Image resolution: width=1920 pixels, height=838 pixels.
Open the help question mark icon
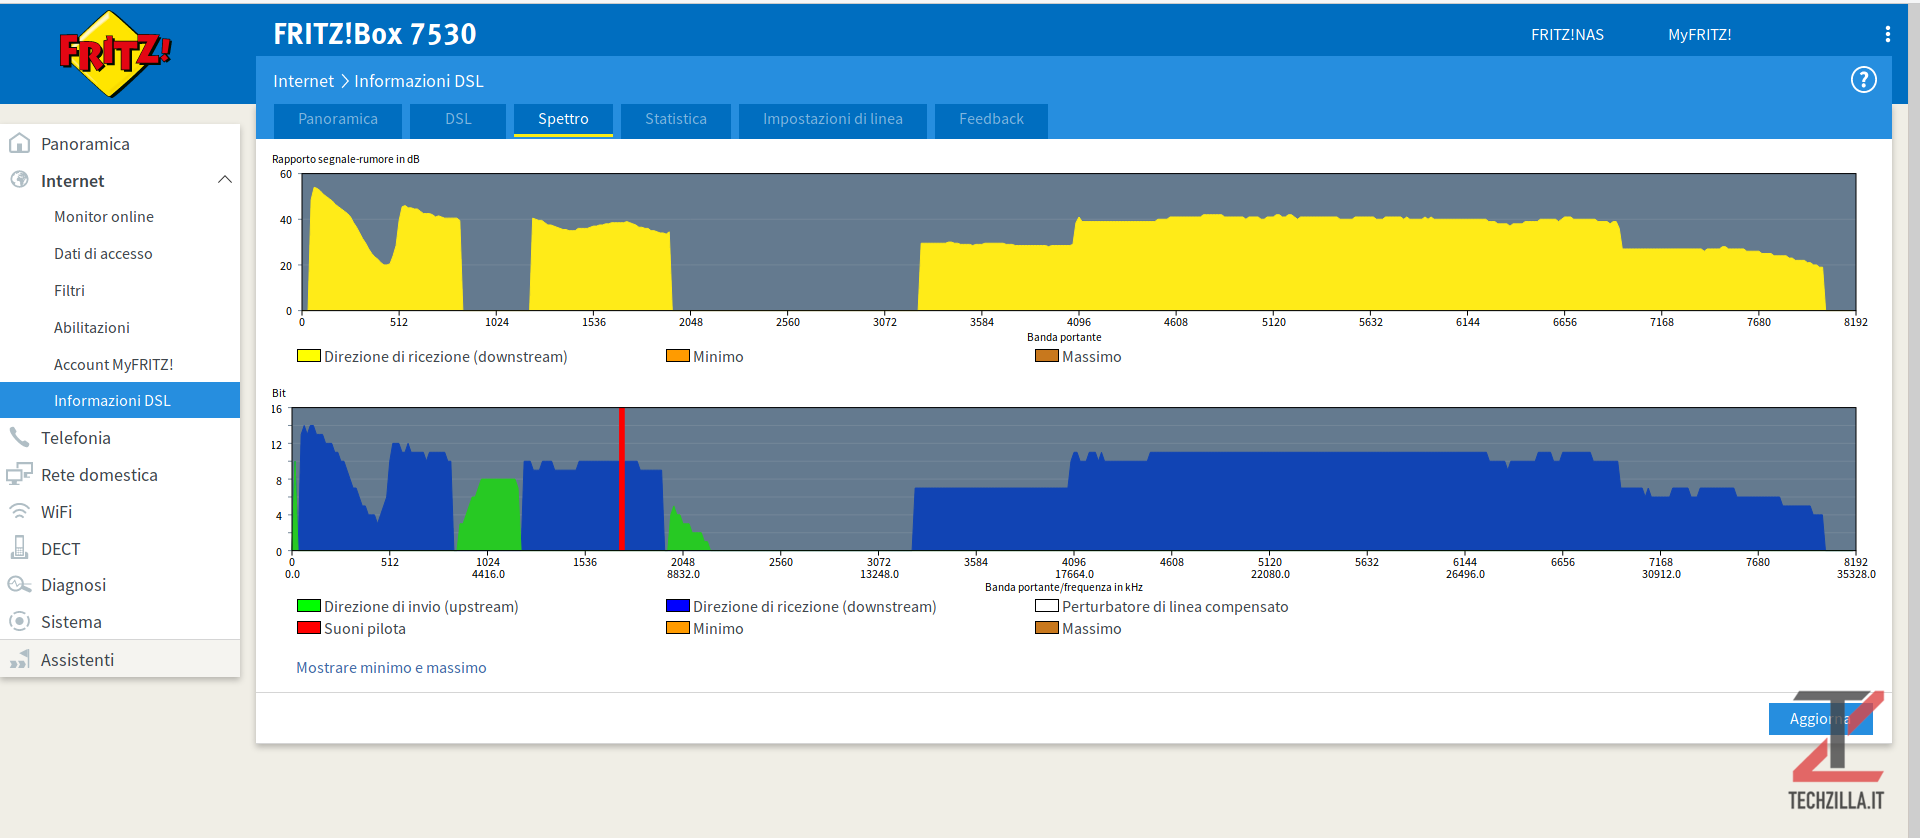[1863, 80]
